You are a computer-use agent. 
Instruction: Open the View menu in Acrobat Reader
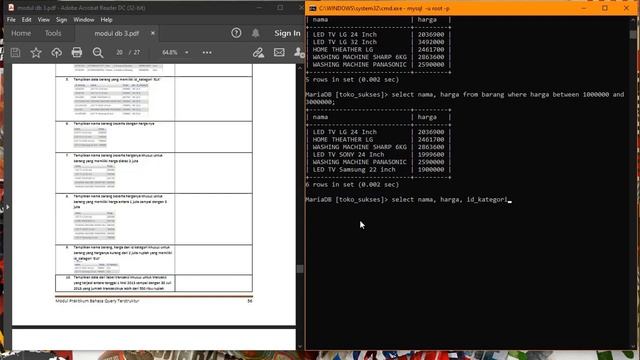[43, 20]
